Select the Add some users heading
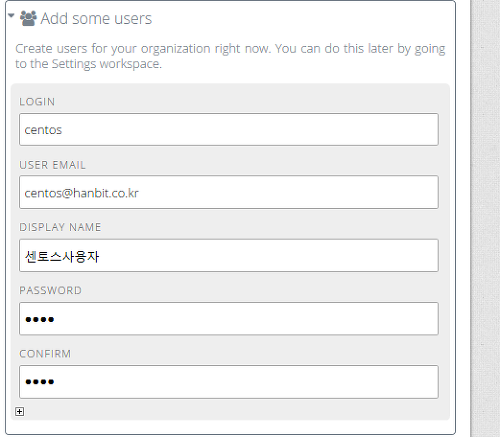 [96, 19]
